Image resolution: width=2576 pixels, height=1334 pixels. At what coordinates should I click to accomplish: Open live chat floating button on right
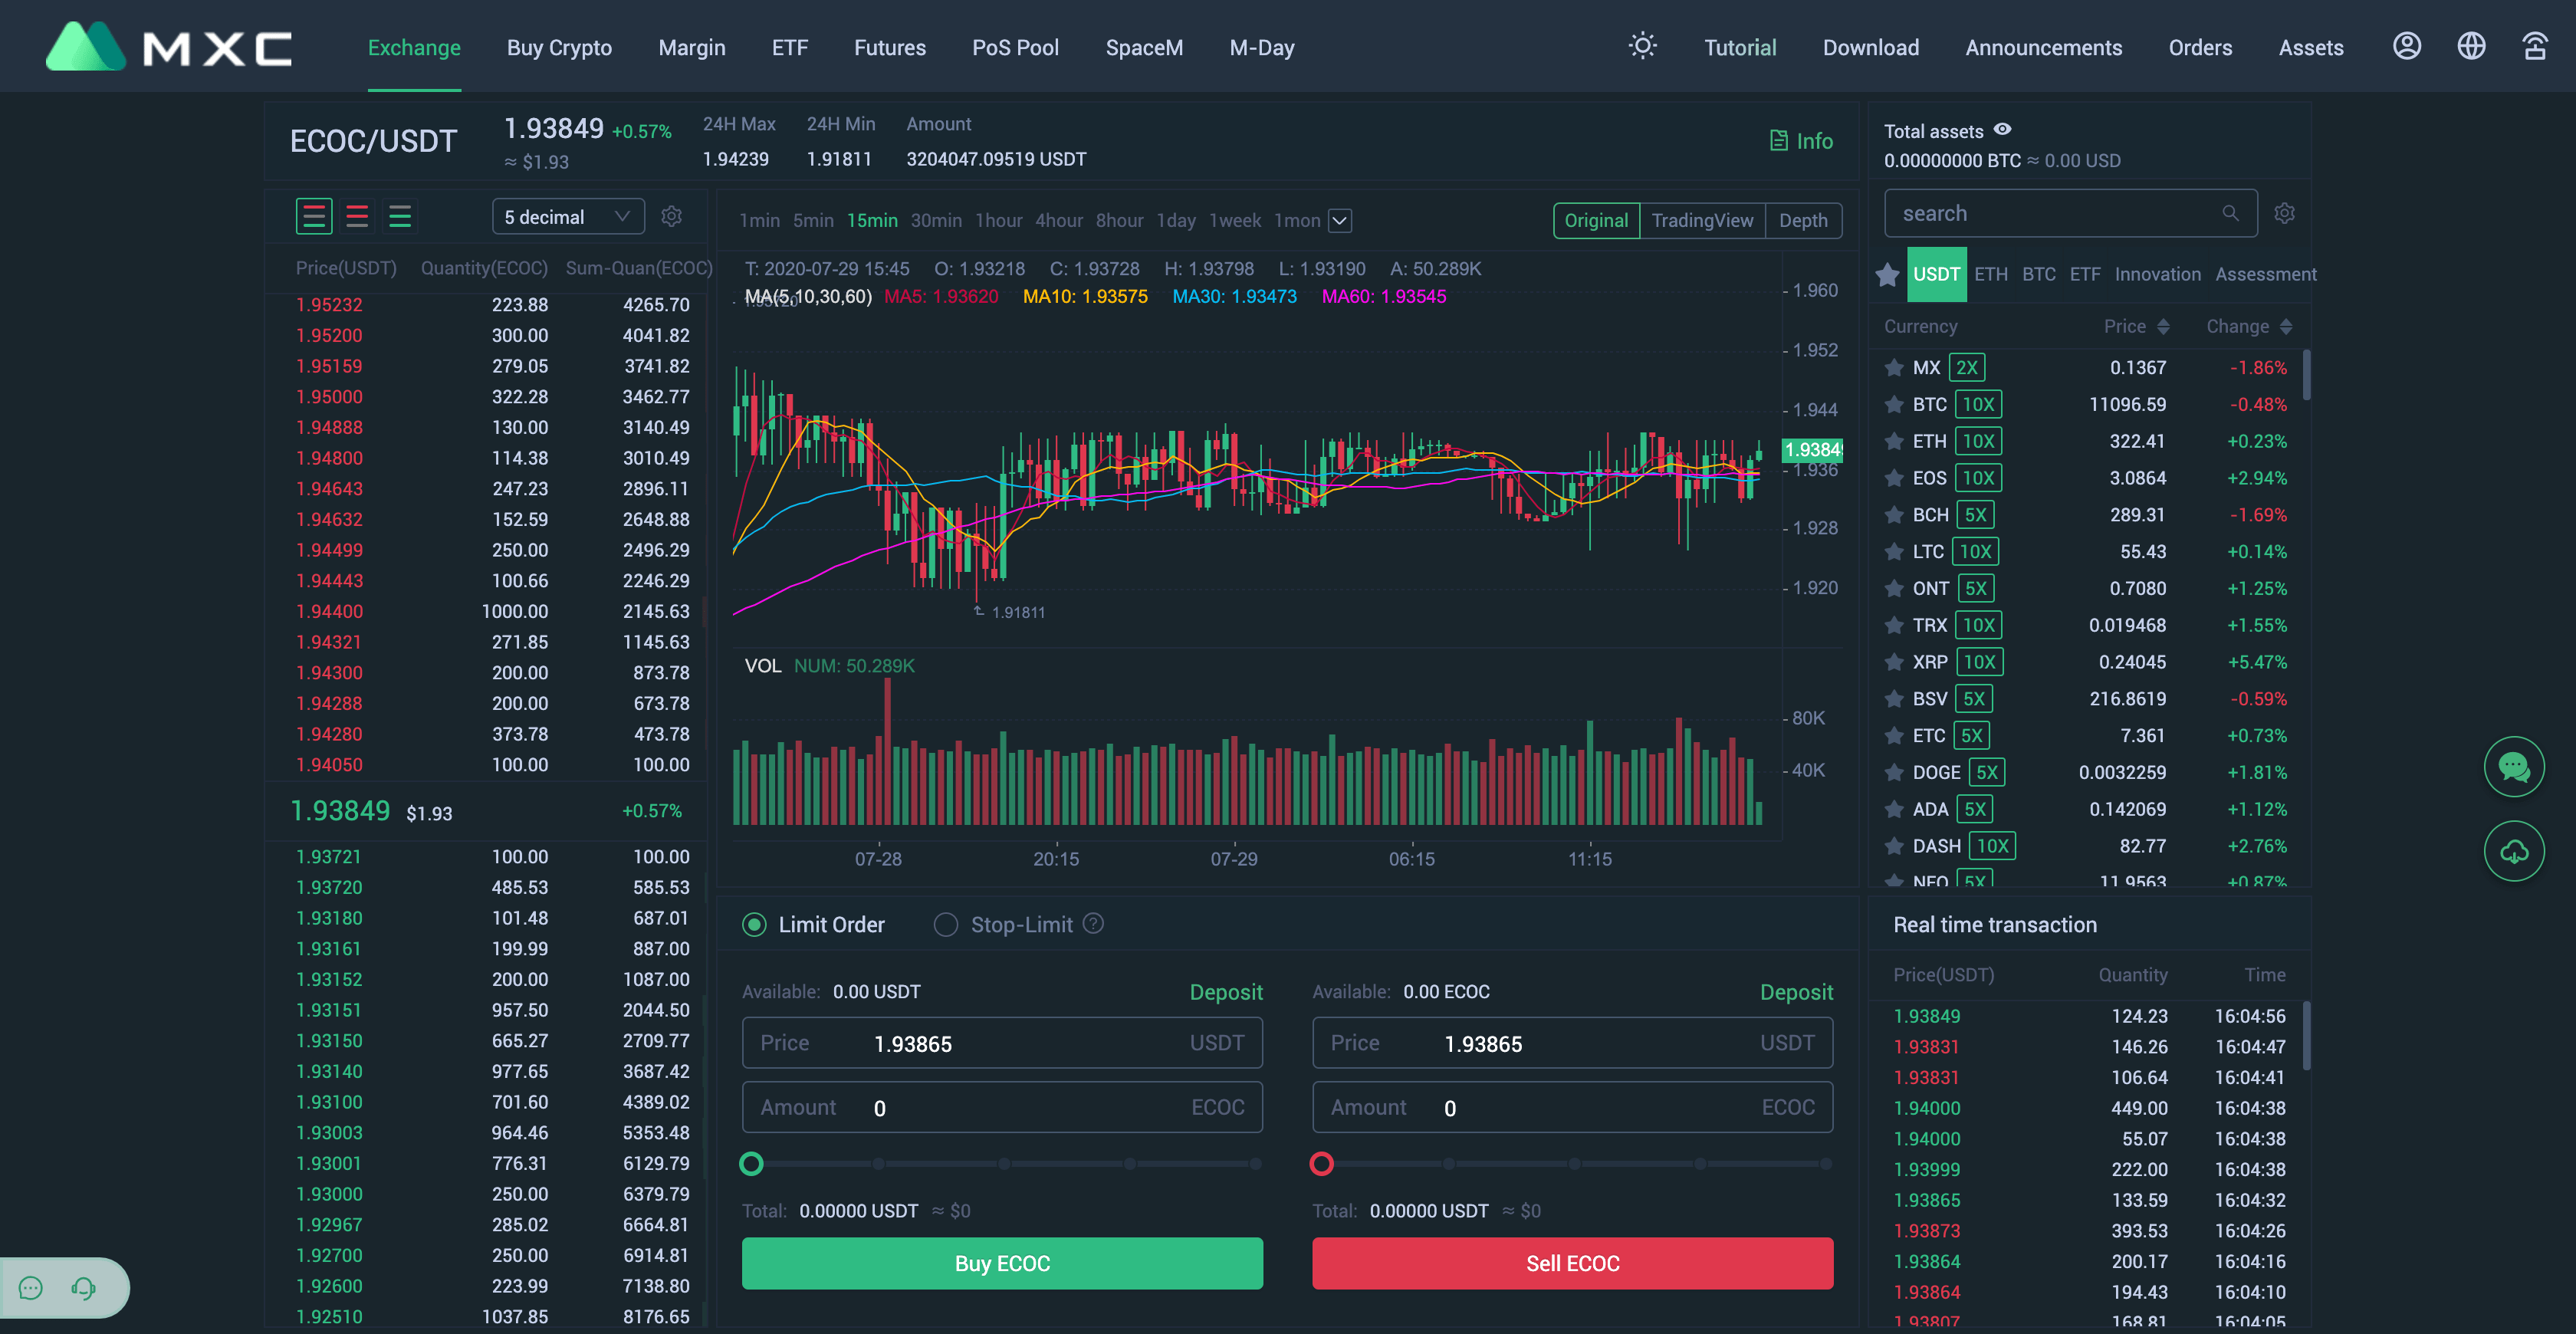pos(2513,766)
